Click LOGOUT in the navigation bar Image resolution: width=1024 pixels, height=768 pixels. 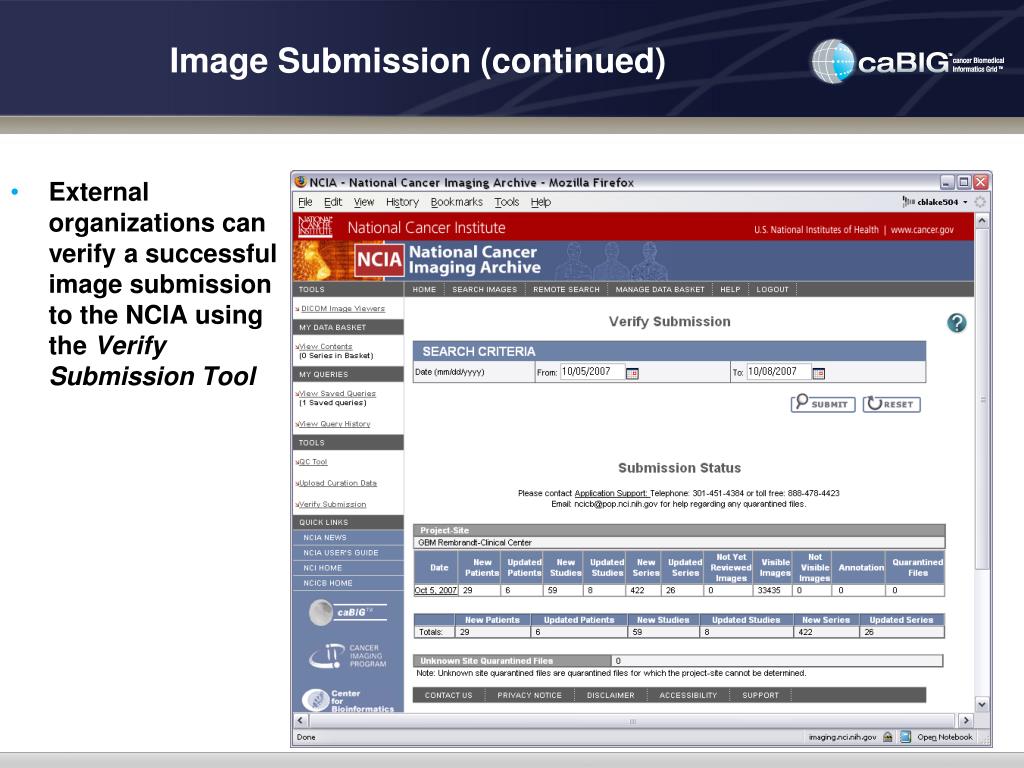pos(773,289)
